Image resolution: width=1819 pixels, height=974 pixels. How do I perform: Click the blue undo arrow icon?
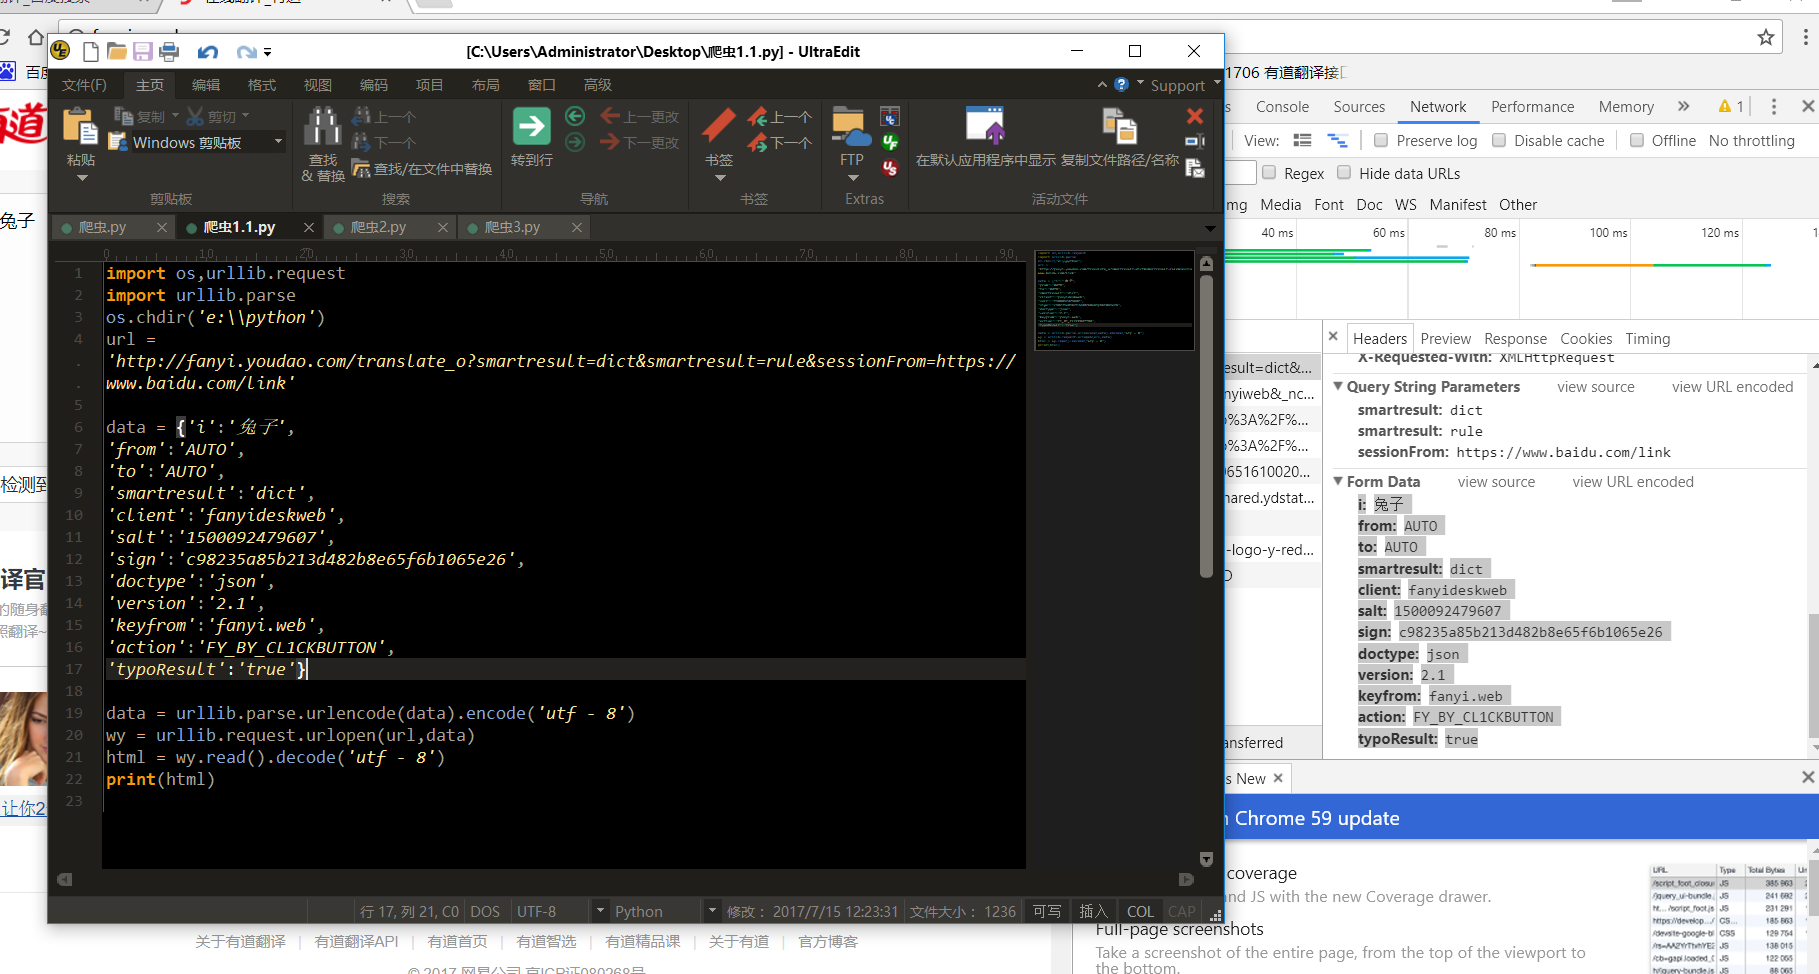tap(207, 52)
